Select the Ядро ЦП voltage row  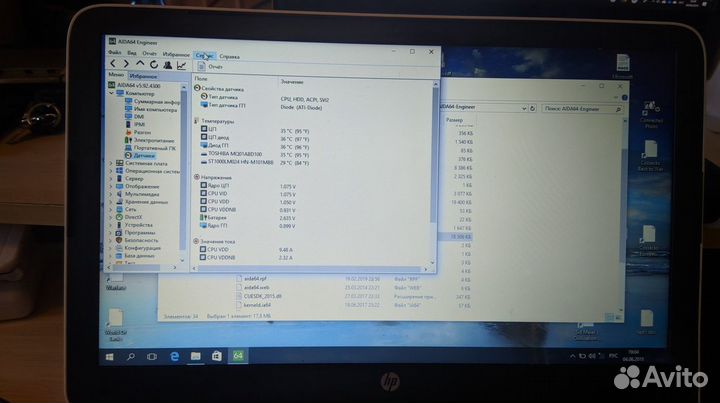248,186
